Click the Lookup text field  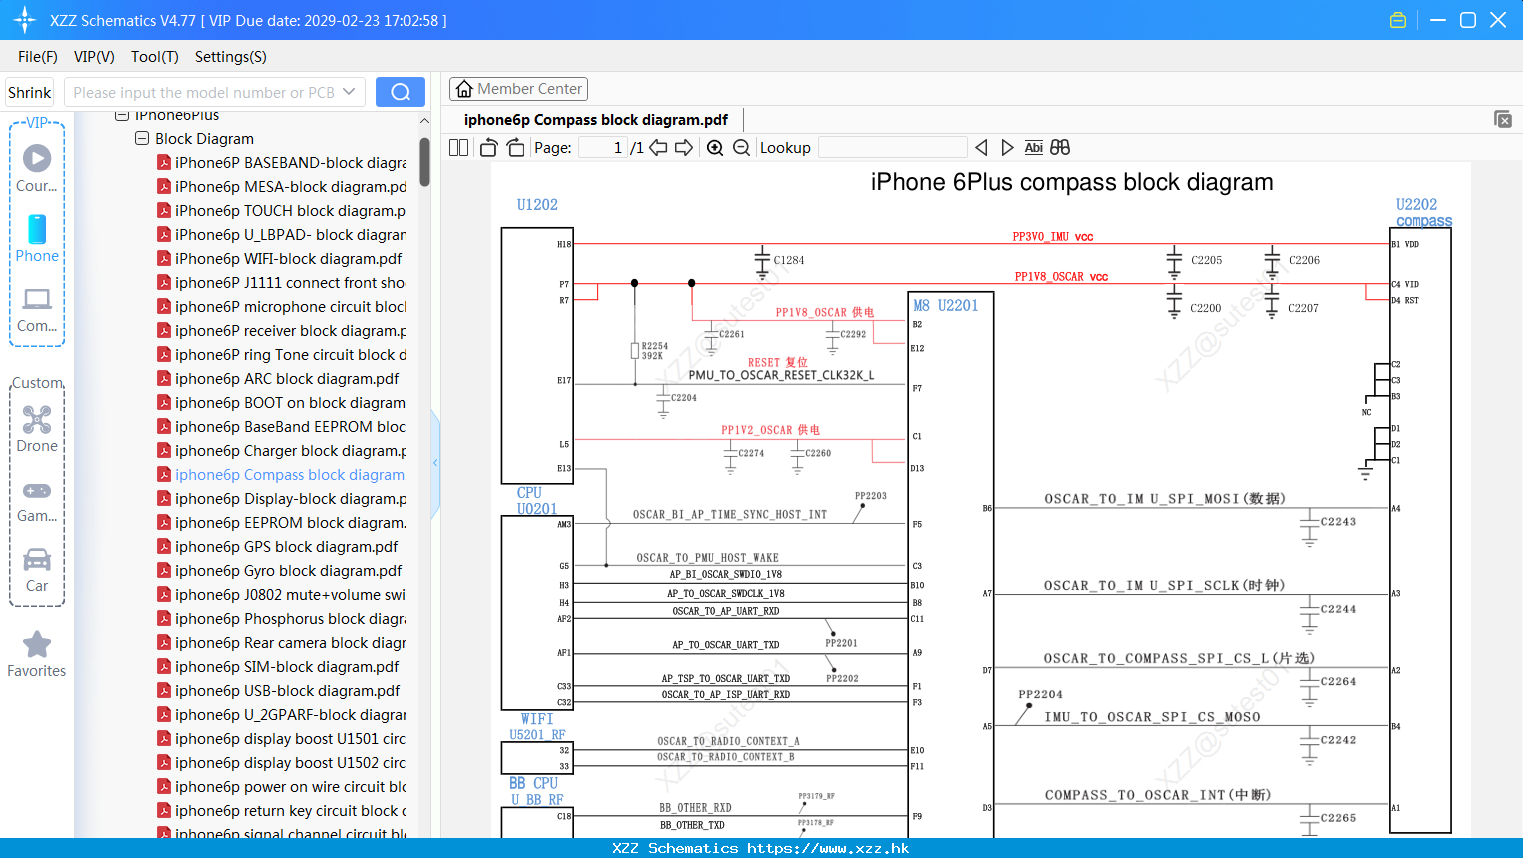click(893, 147)
